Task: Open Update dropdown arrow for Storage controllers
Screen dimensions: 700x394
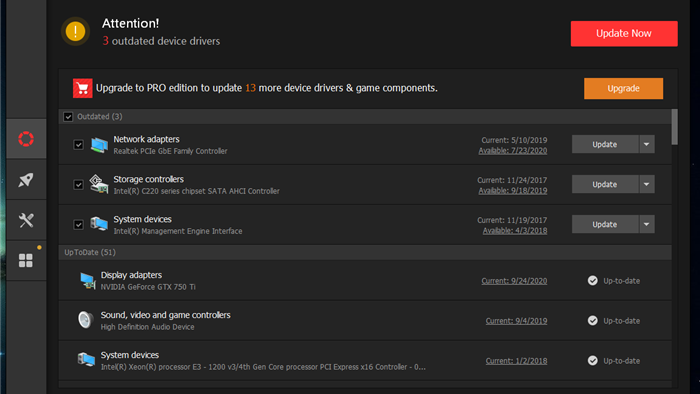Action: coord(646,184)
